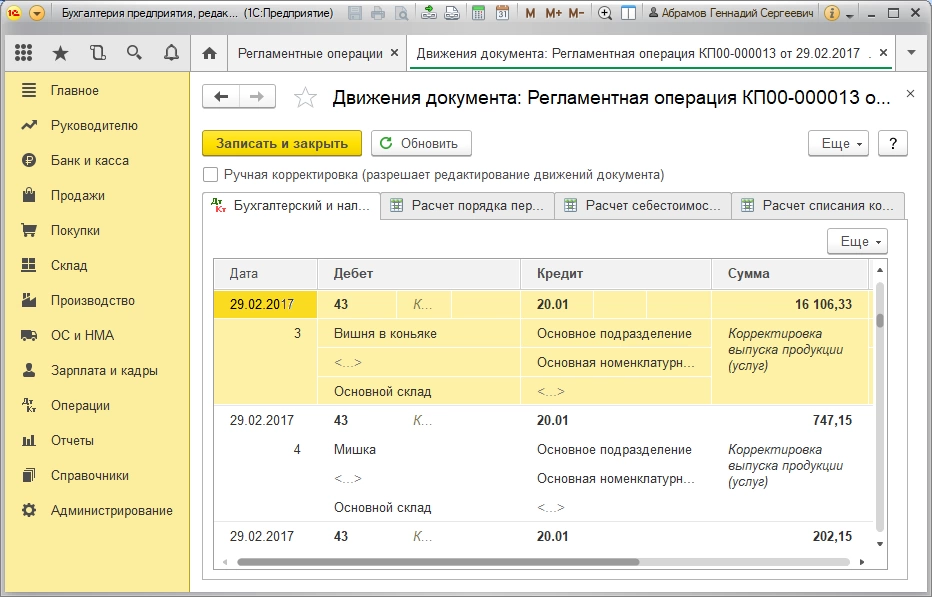Switch to the Регламентные операции tab
Screen dimensions: 932x597
click(x=309, y=53)
